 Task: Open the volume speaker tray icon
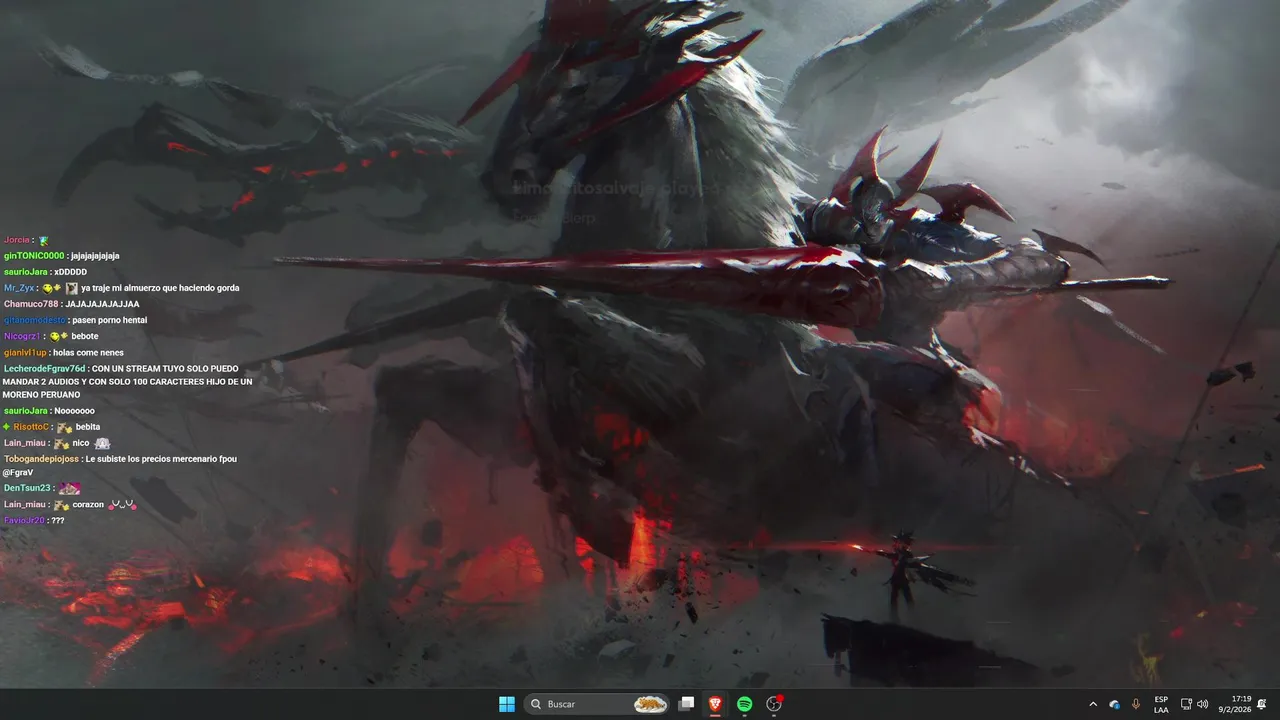pyautogui.click(x=1202, y=704)
